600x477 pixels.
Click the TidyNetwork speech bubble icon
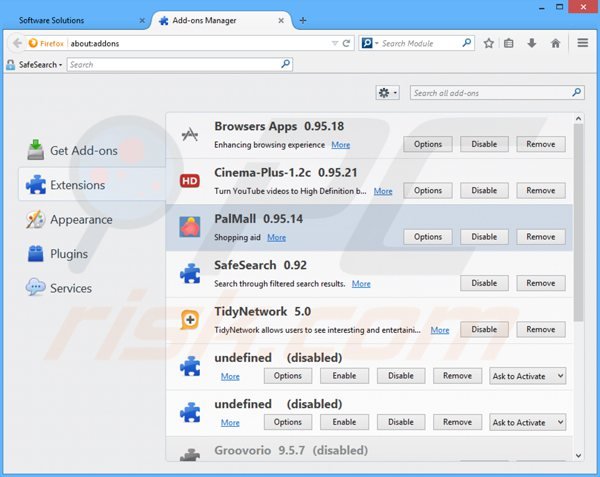(190, 320)
